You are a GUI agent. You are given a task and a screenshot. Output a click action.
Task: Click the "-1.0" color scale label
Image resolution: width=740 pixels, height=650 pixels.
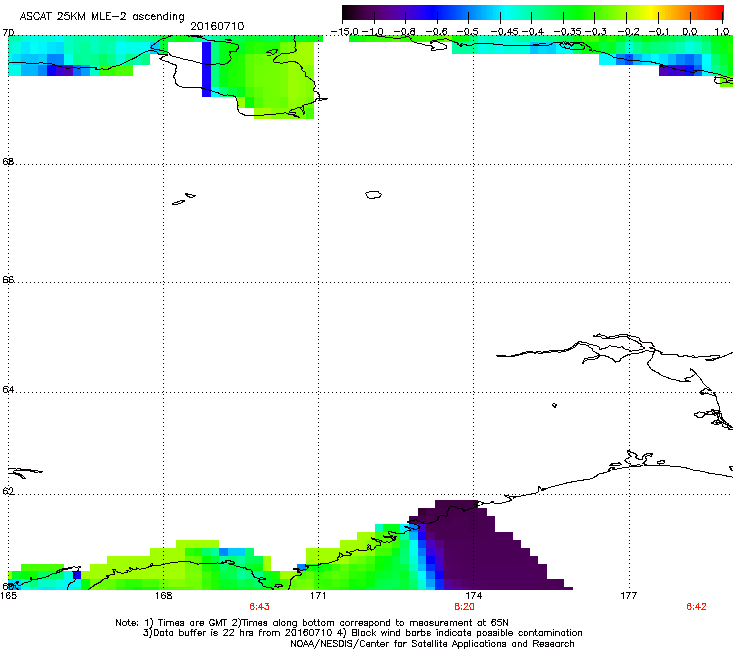click(373, 32)
